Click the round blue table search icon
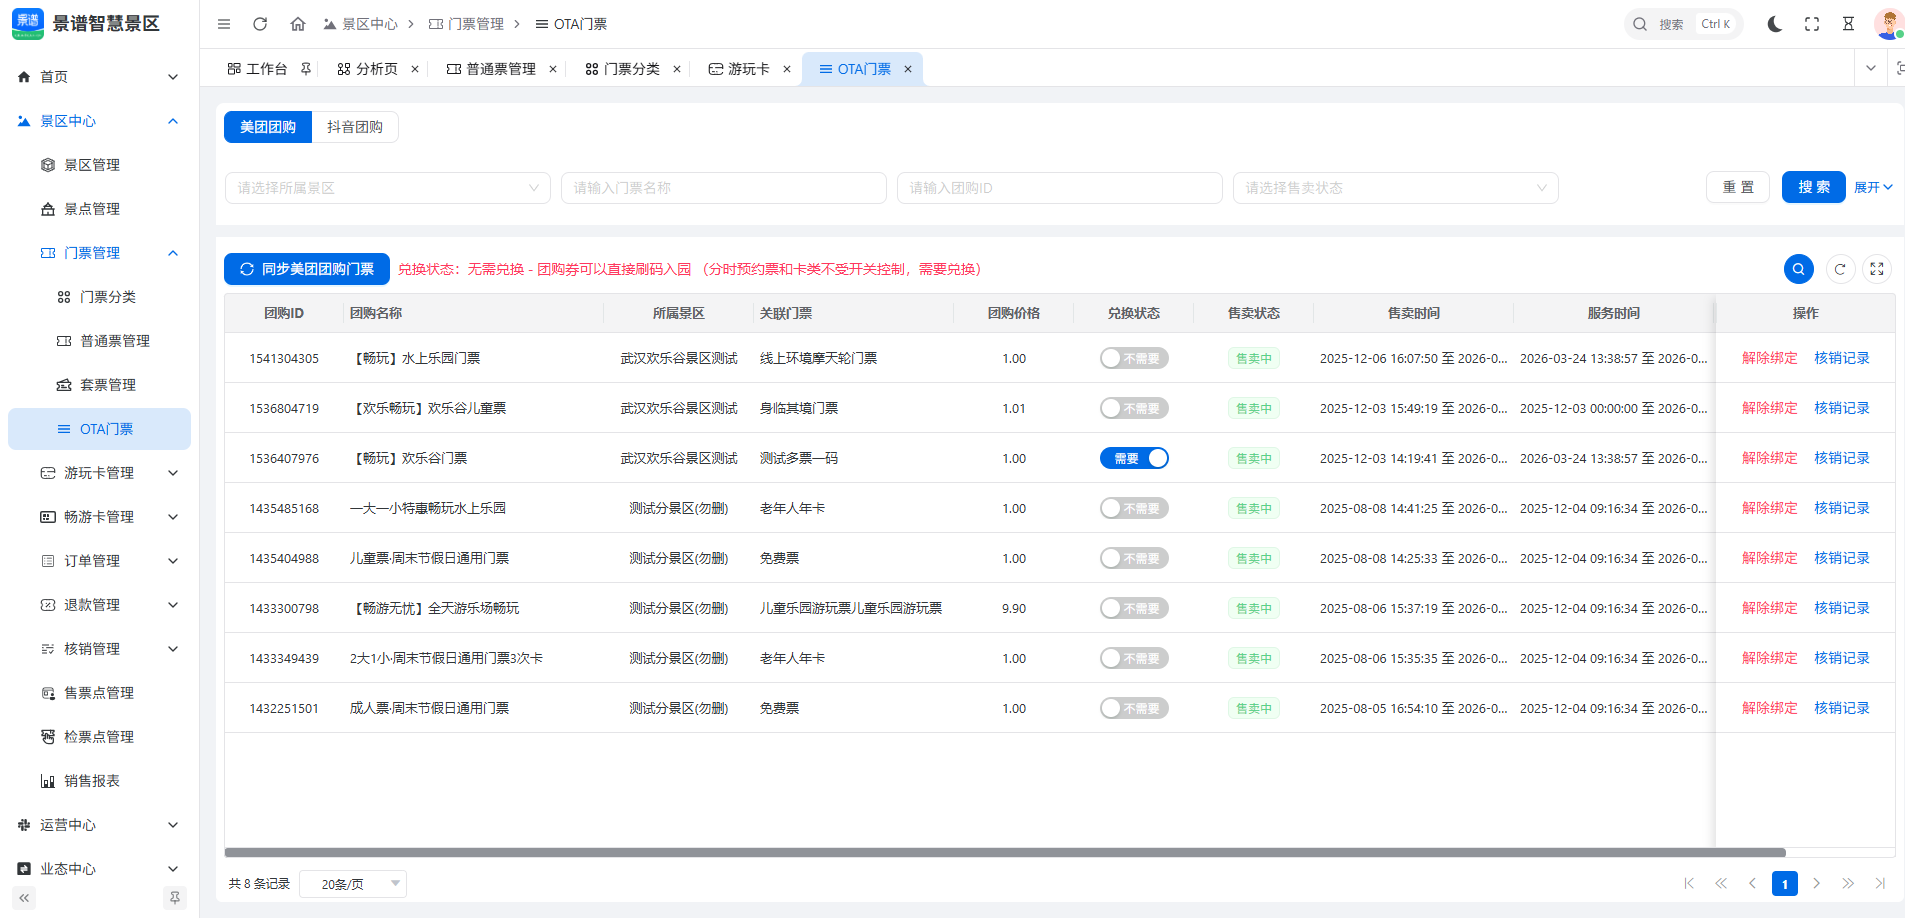The width and height of the screenshot is (1905, 918). coord(1799,269)
